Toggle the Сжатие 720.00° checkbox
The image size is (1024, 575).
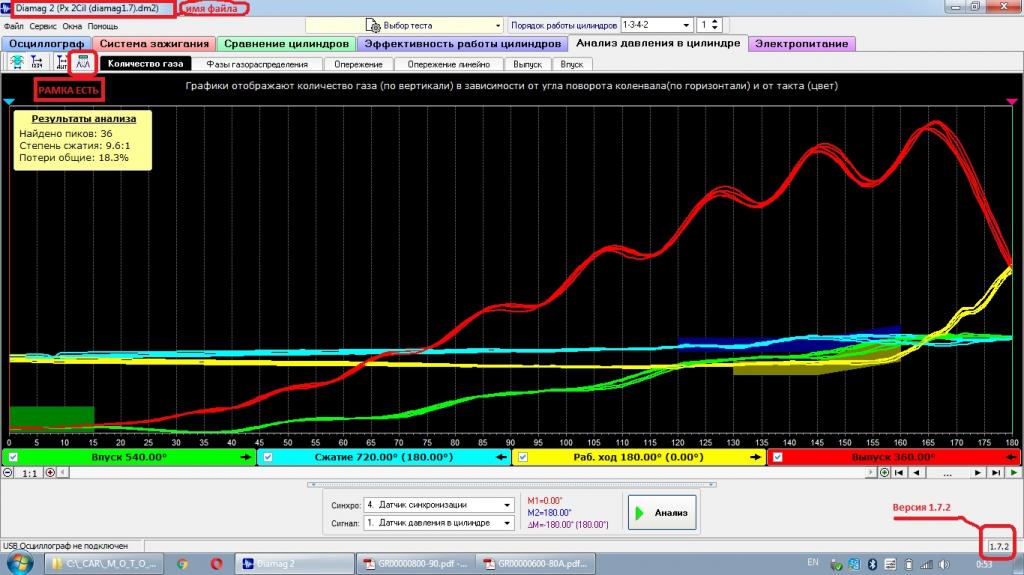pos(268,457)
